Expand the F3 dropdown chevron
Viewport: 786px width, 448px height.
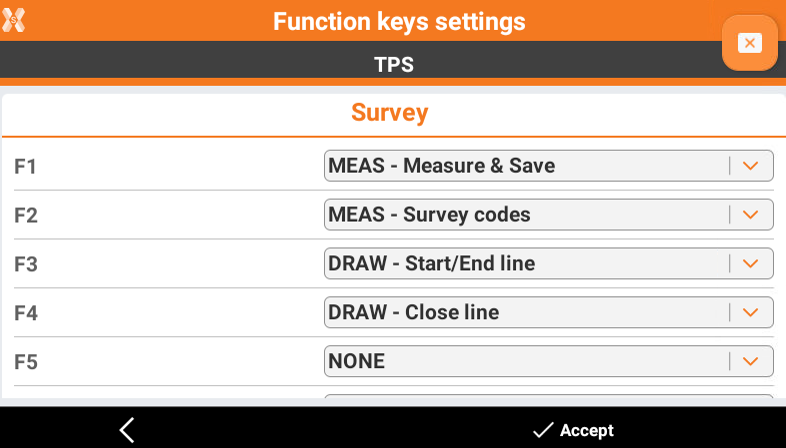(751, 264)
